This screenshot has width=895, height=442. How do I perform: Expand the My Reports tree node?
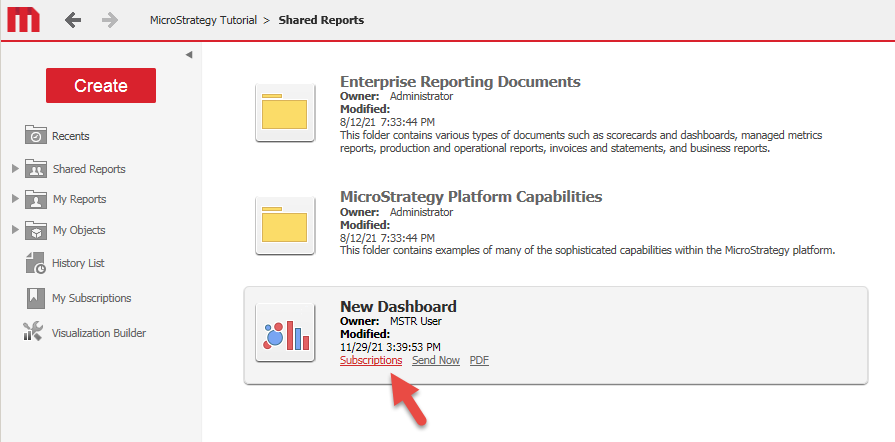point(15,199)
